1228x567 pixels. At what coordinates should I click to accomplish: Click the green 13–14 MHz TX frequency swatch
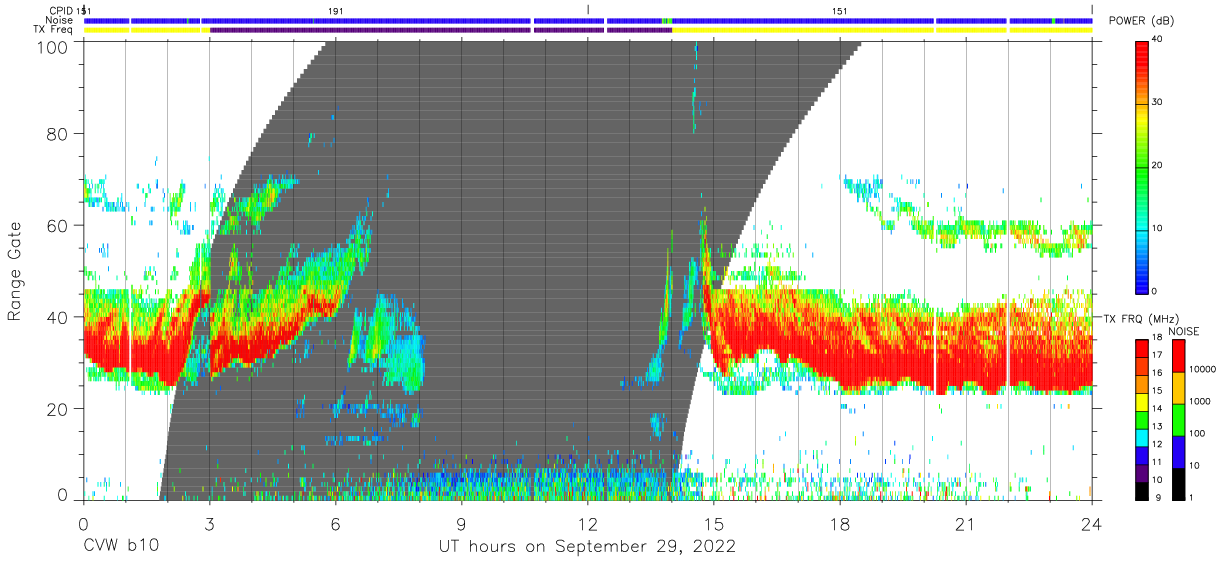tap(1143, 419)
